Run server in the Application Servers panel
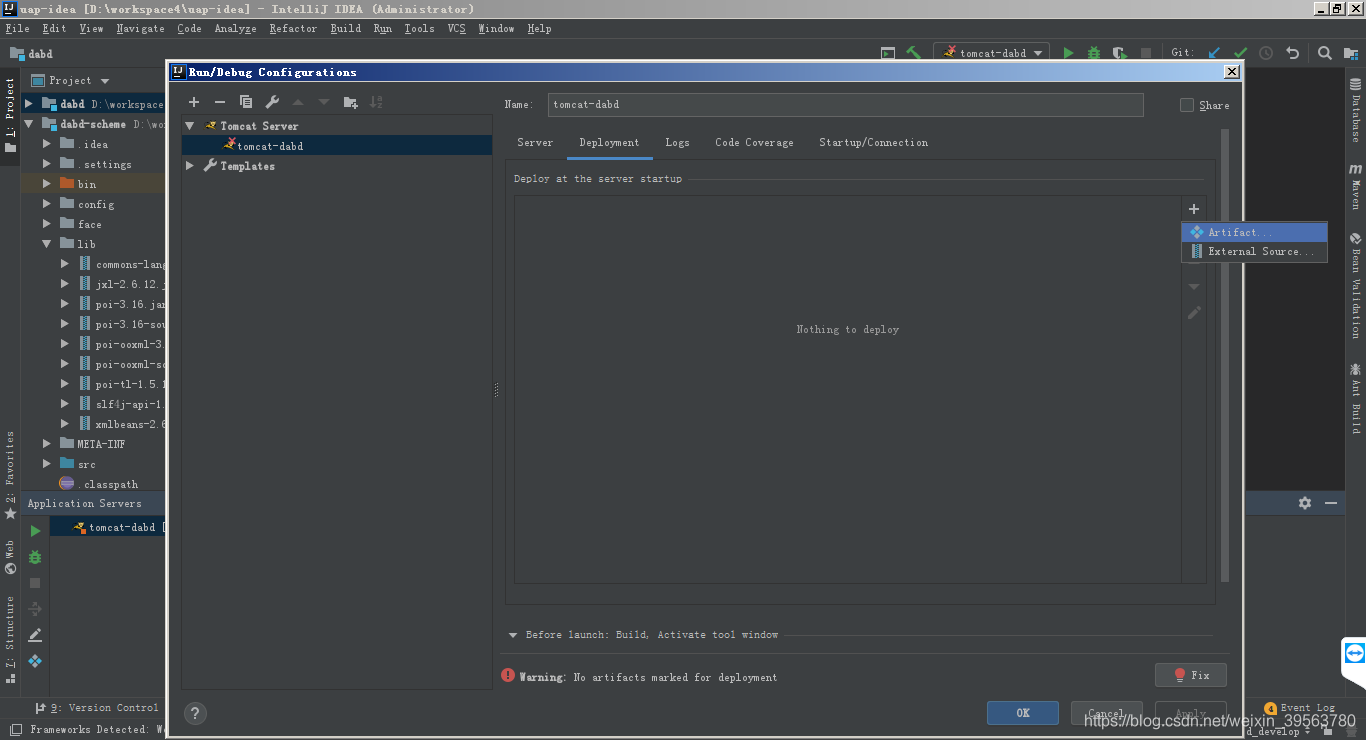The image size is (1366, 740). 35,531
